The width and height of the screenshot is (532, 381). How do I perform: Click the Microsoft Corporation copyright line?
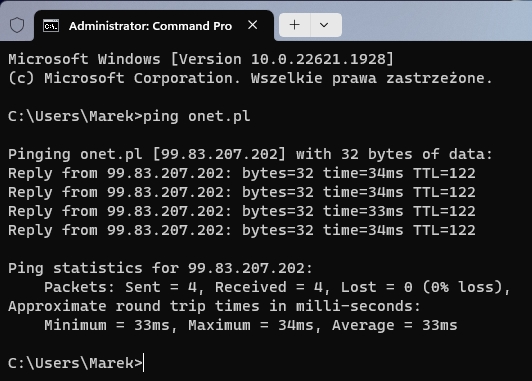pos(250,78)
